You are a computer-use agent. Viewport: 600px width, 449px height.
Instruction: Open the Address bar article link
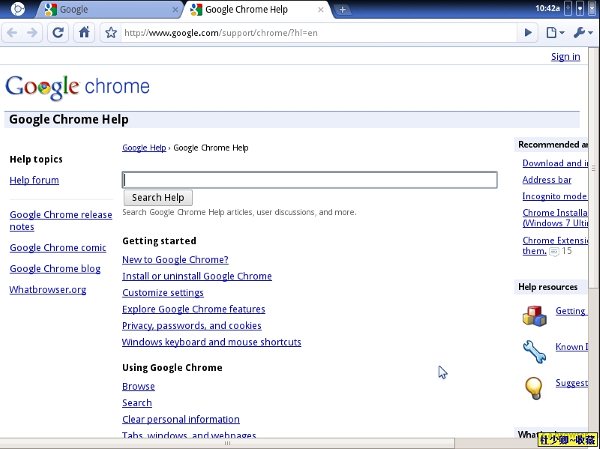(547, 180)
